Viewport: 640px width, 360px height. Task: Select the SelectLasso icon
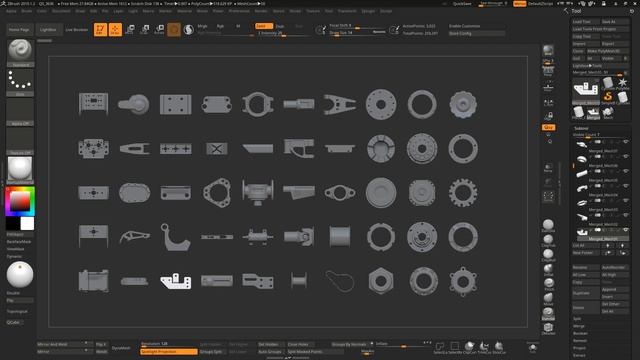point(440,347)
